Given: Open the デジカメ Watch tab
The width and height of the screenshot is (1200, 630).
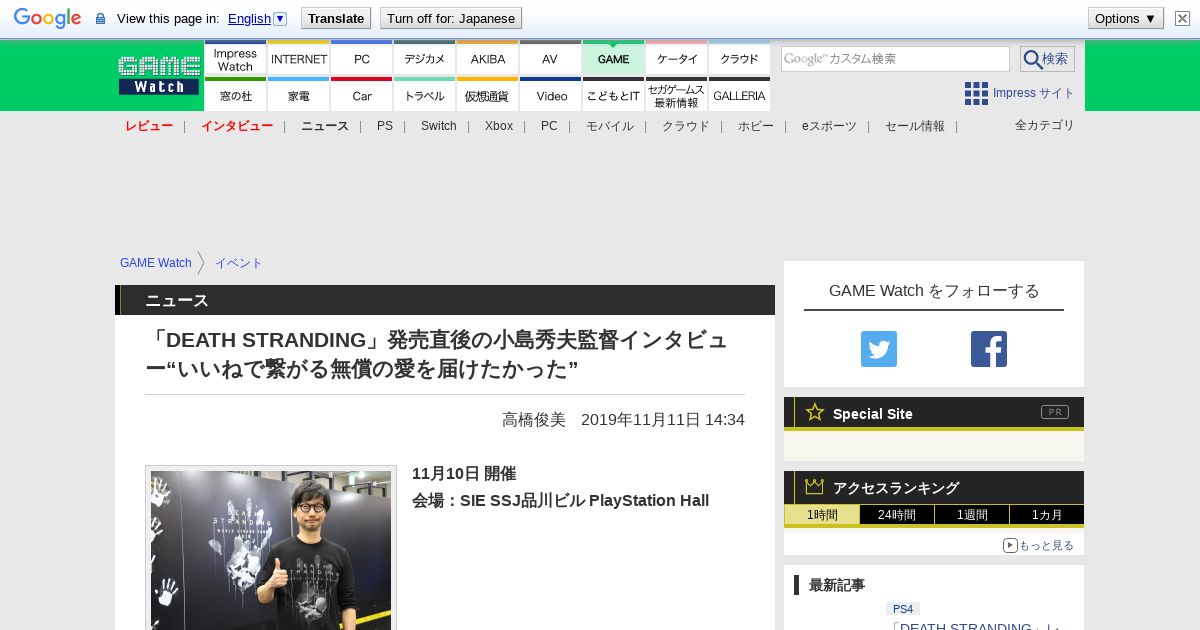Looking at the screenshot, I should (425, 59).
